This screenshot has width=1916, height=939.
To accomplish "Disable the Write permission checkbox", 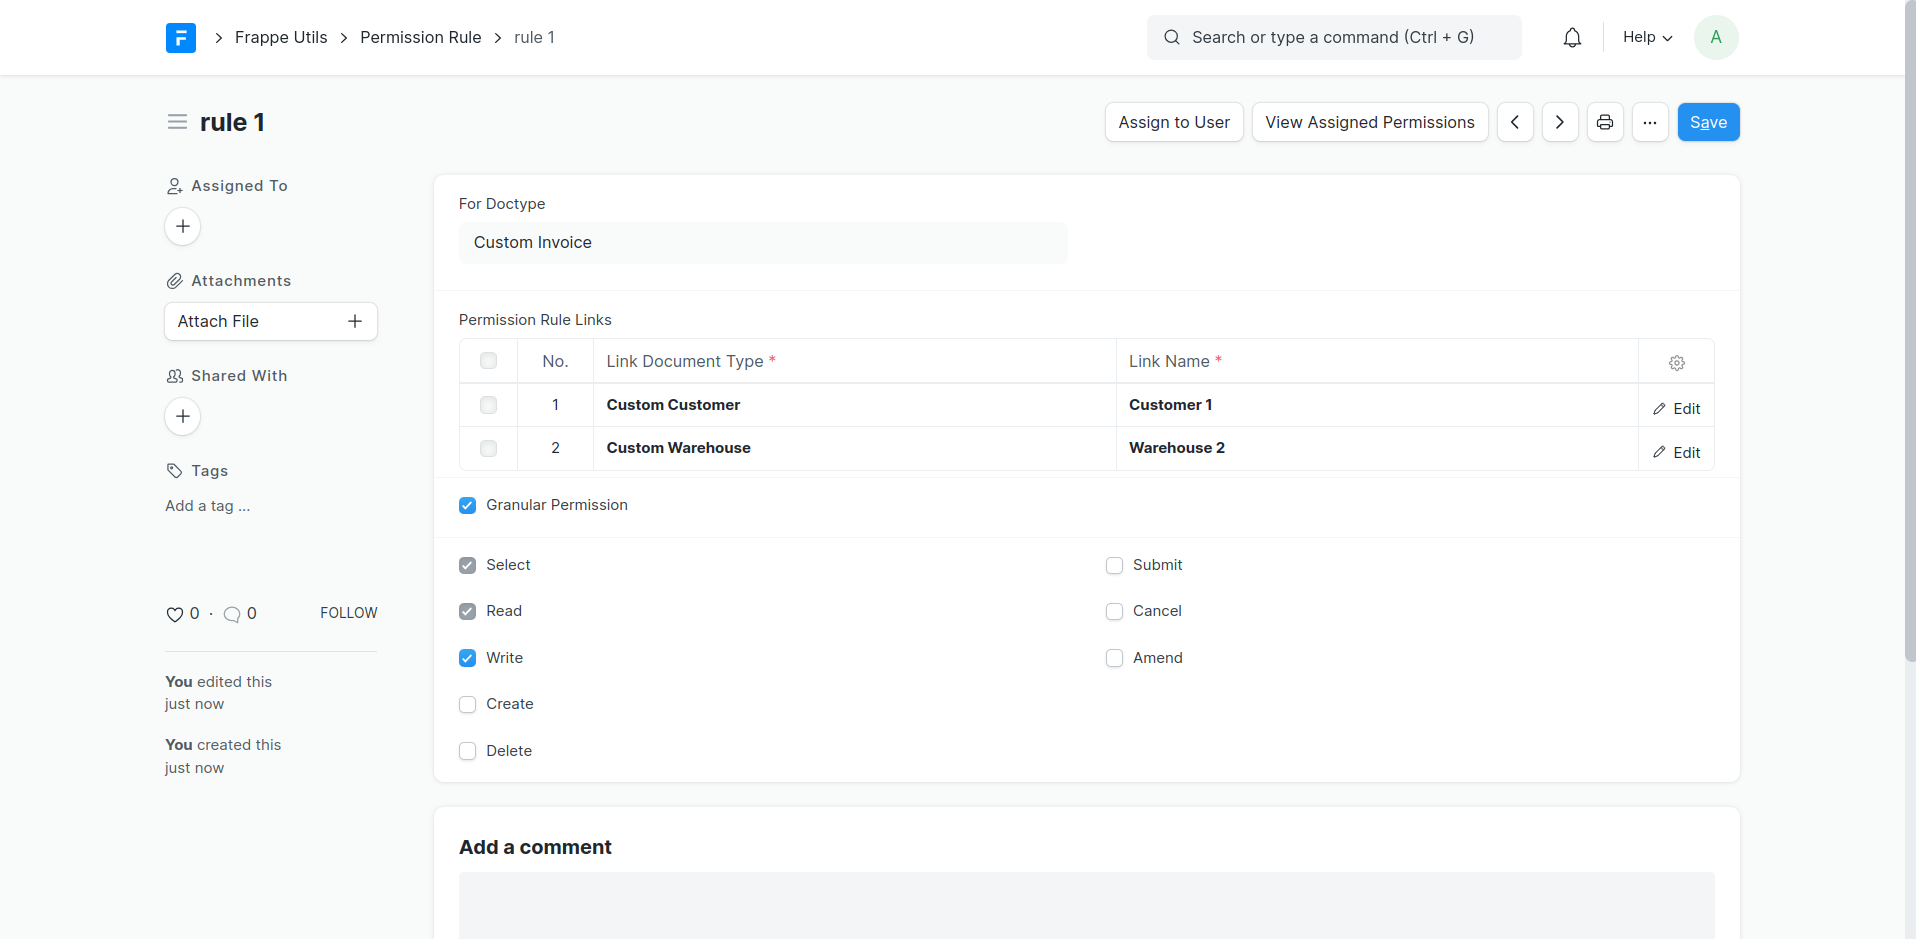I will [x=468, y=658].
